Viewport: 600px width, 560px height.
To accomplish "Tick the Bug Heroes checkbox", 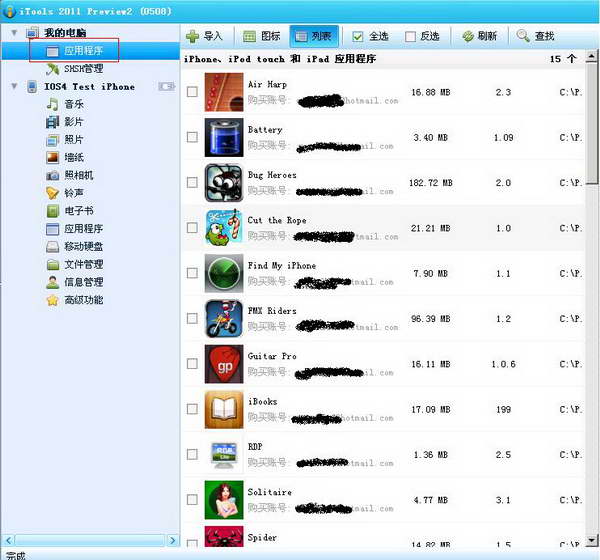I will coord(192,183).
